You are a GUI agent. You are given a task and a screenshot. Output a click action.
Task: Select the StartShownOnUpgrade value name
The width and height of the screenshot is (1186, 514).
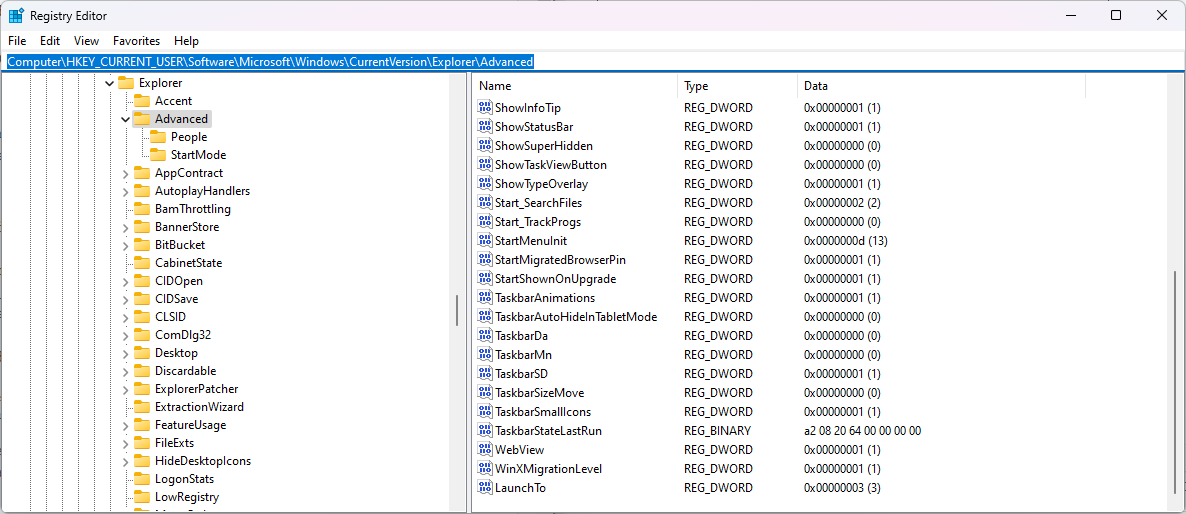pos(555,279)
